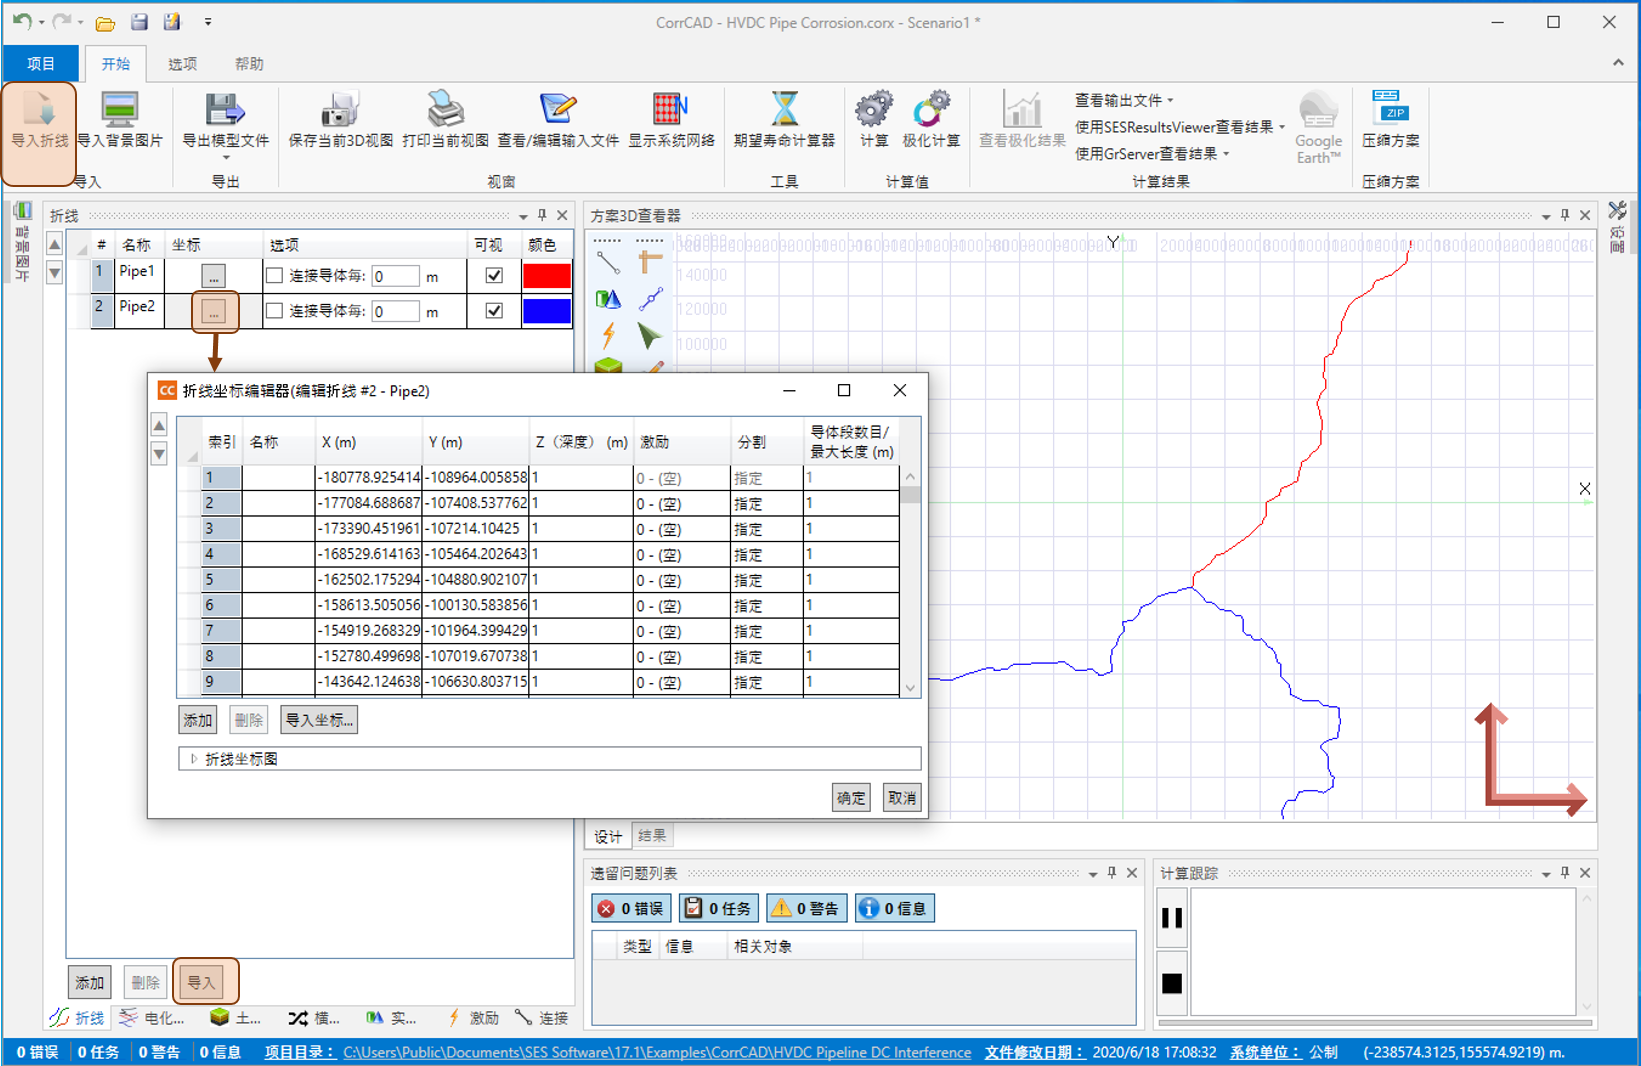Click the pause icon in 计算跟踪 panel
The width and height of the screenshot is (1641, 1066).
point(1172,918)
